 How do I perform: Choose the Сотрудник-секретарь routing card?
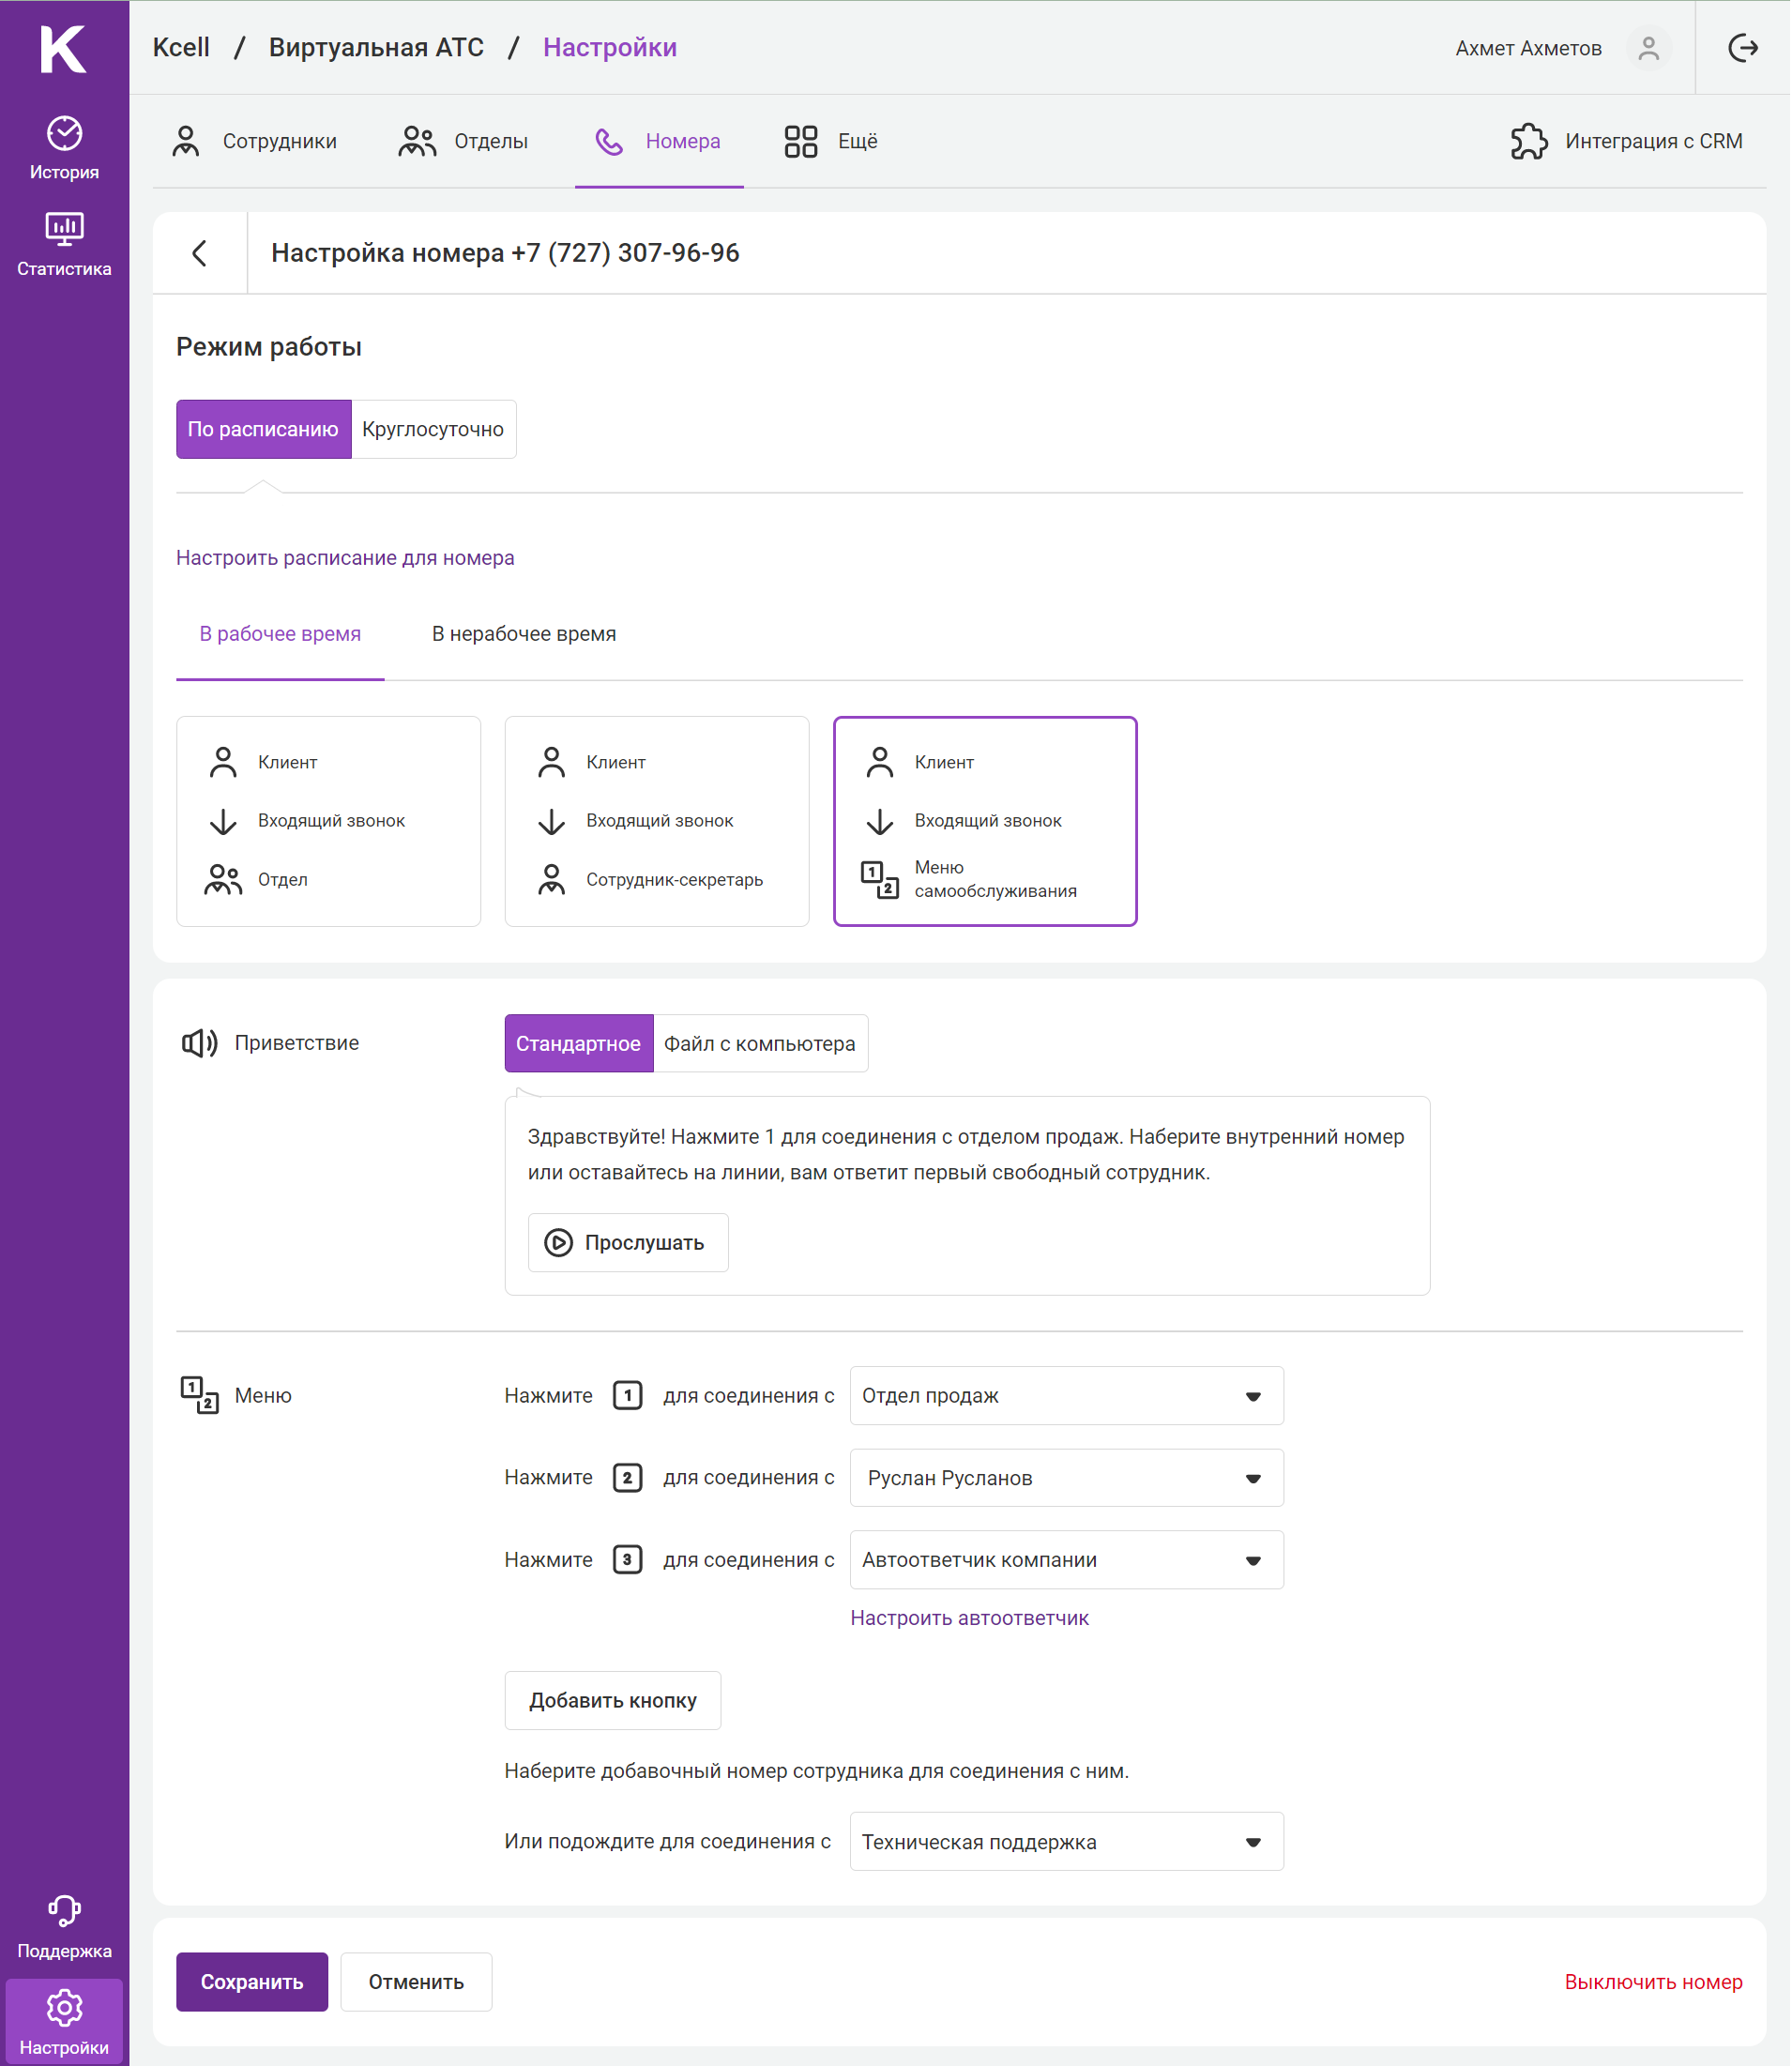pyautogui.click(x=656, y=821)
